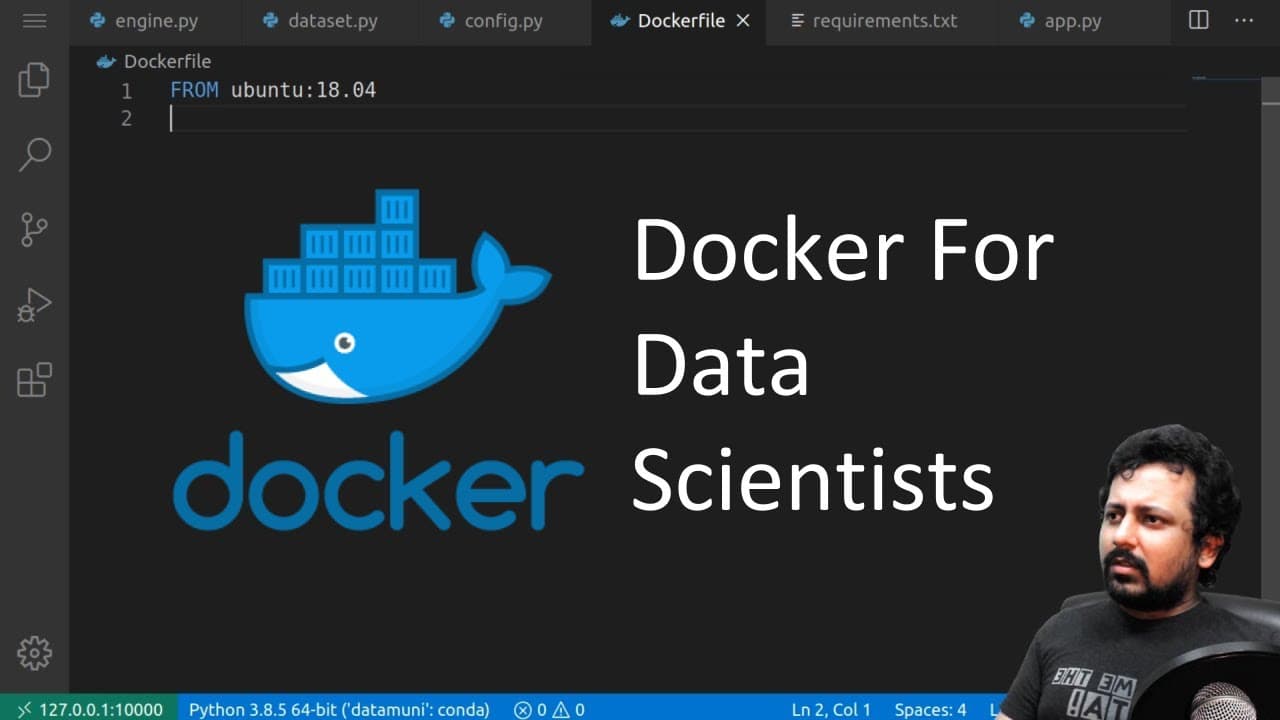Open the Explorer view in activity bar
1280x720 pixels.
pos(34,79)
